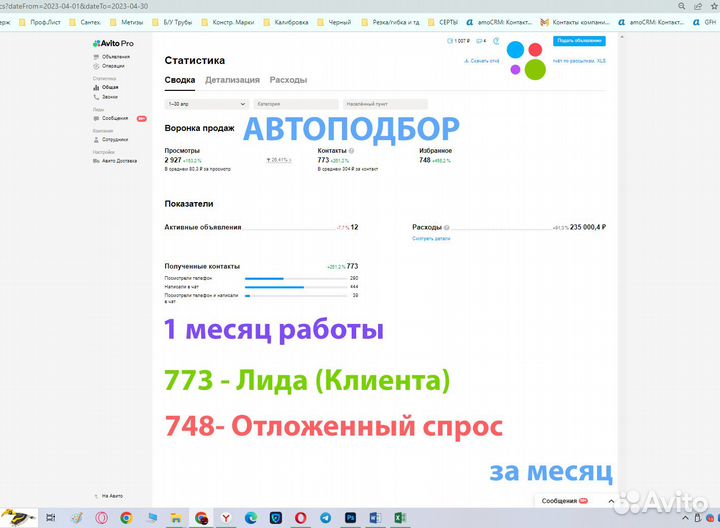
Task: Switch to the Сводка tab
Action: click(x=180, y=80)
